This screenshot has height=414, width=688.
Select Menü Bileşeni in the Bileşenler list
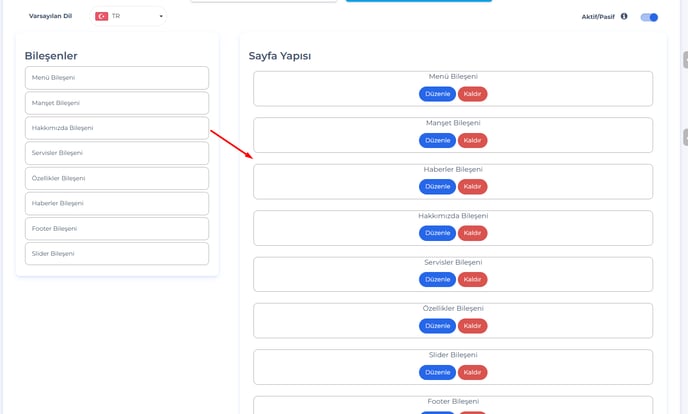click(x=116, y=78)
